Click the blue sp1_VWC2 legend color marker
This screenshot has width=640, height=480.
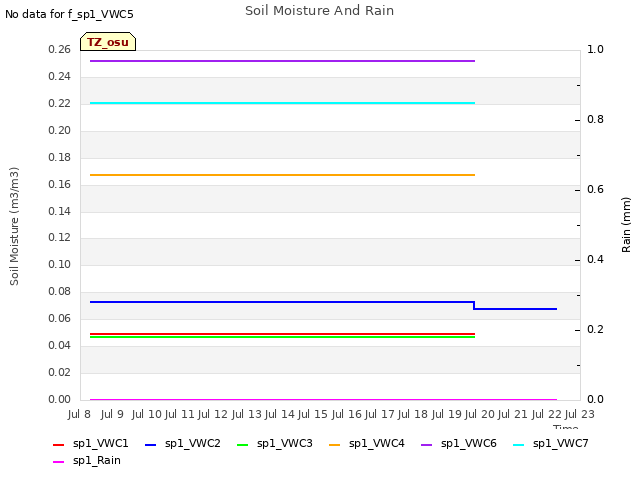(151, 445)
